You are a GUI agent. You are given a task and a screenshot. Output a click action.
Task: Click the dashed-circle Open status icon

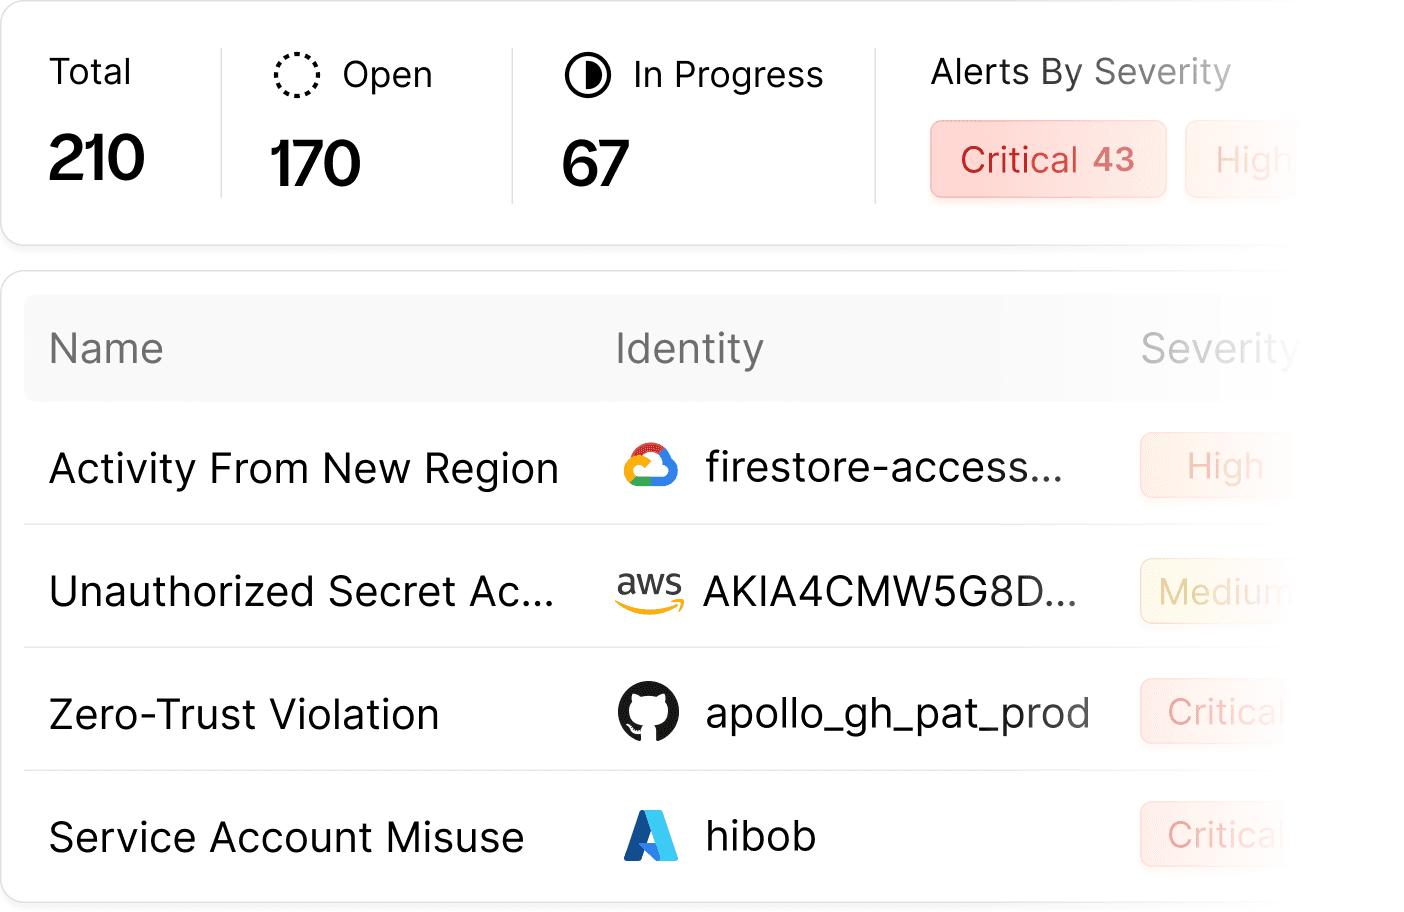297,75
